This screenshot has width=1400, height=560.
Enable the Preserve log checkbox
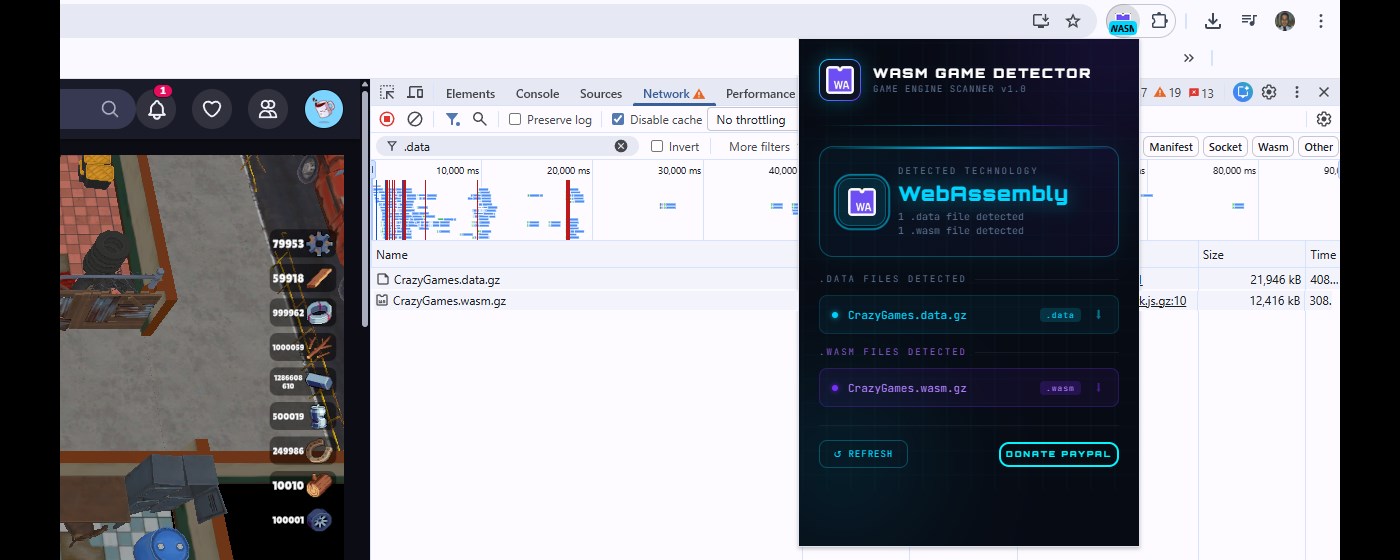pos(515,119)
